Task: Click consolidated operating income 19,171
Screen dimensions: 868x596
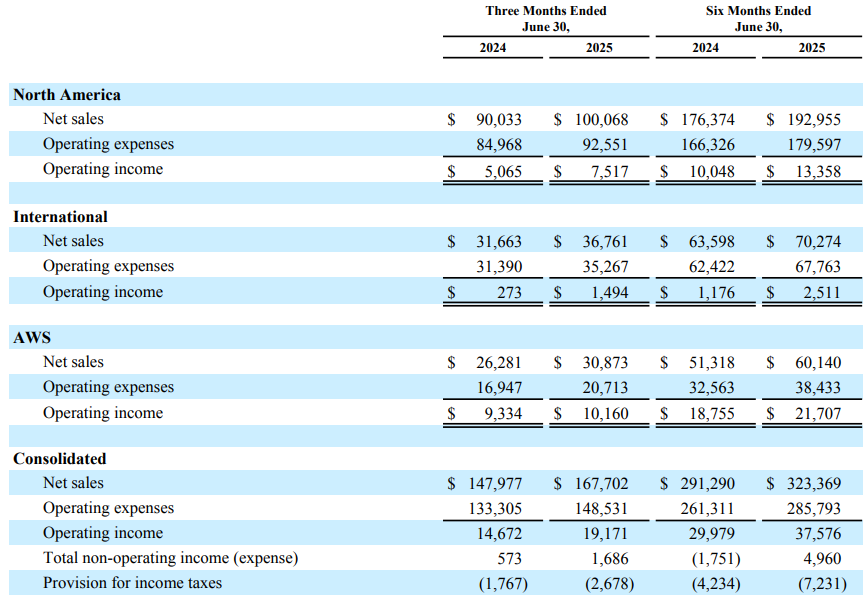Action: 605,533
